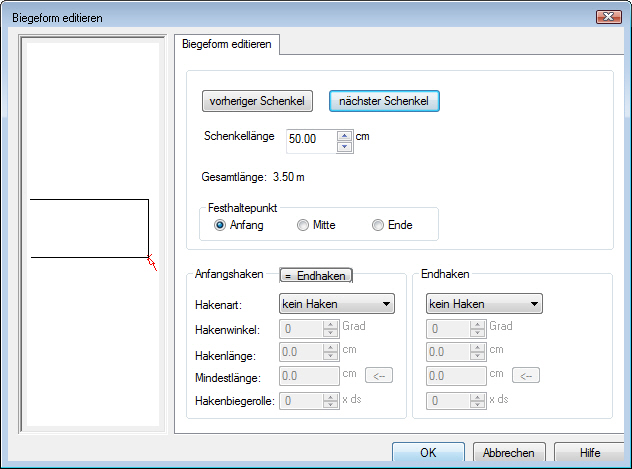
Task: Advance to nächster Schenkel
Action: coord(384,101)
